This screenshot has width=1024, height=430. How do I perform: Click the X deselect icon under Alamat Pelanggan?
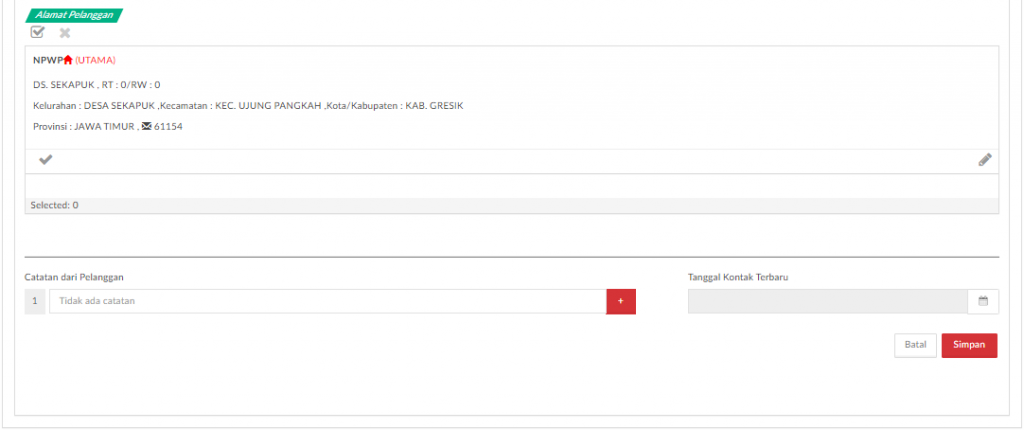coord(65,33)
